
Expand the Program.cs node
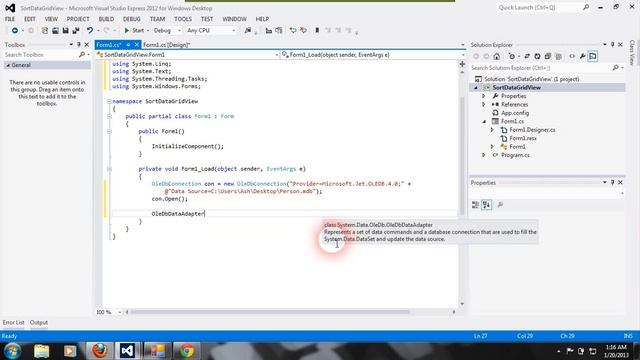point(484,155)
